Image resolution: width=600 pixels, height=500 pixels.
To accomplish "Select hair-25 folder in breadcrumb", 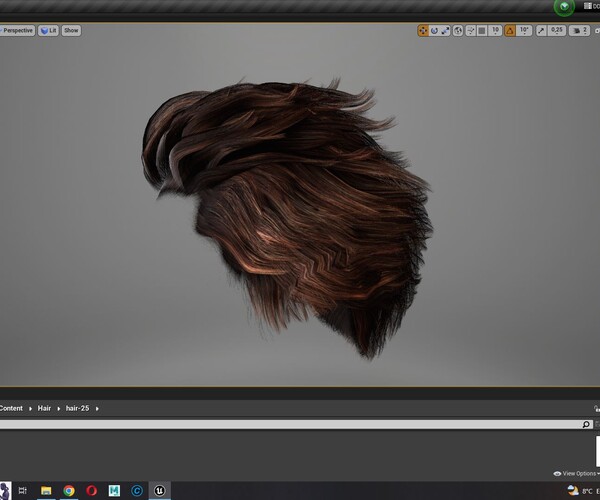I will tap(77, 408).
